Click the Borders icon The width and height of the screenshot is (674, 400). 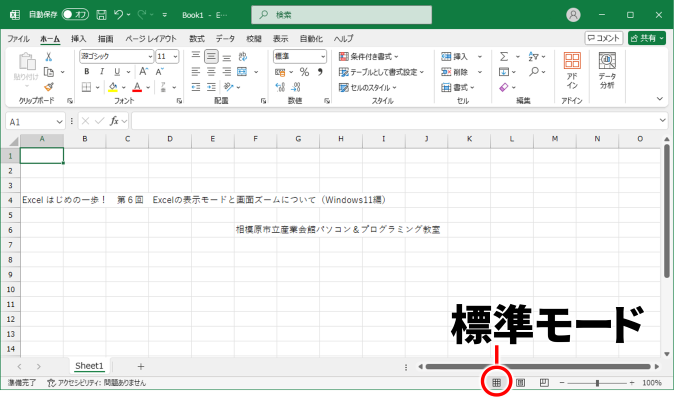[86, 87]
